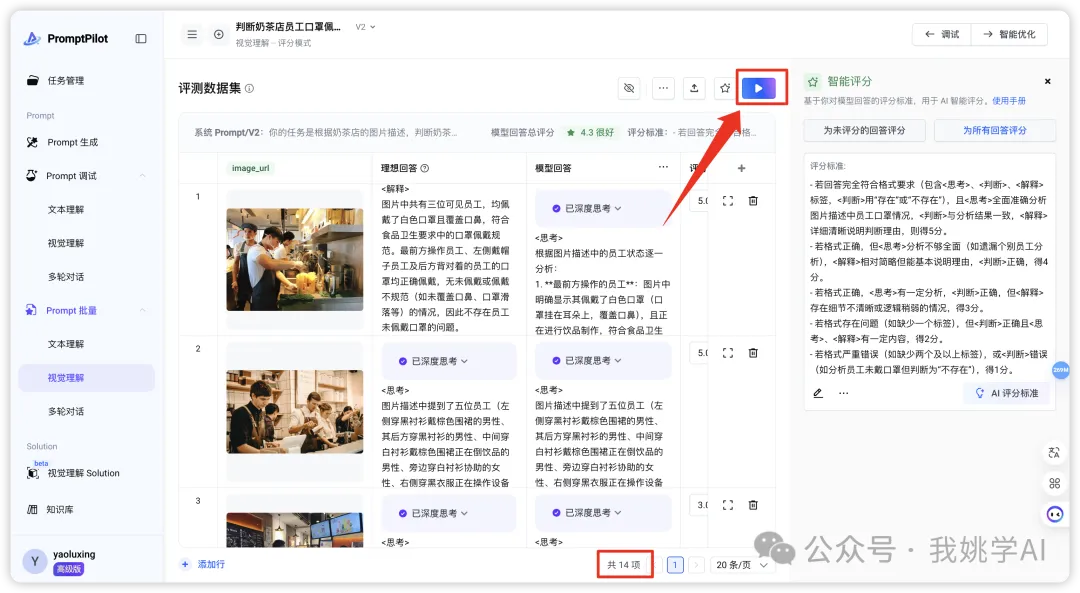Viewport: 1080px width, 593px height.
Task: Open 任务管理 in the sidebar
Action: coord(66,81)
